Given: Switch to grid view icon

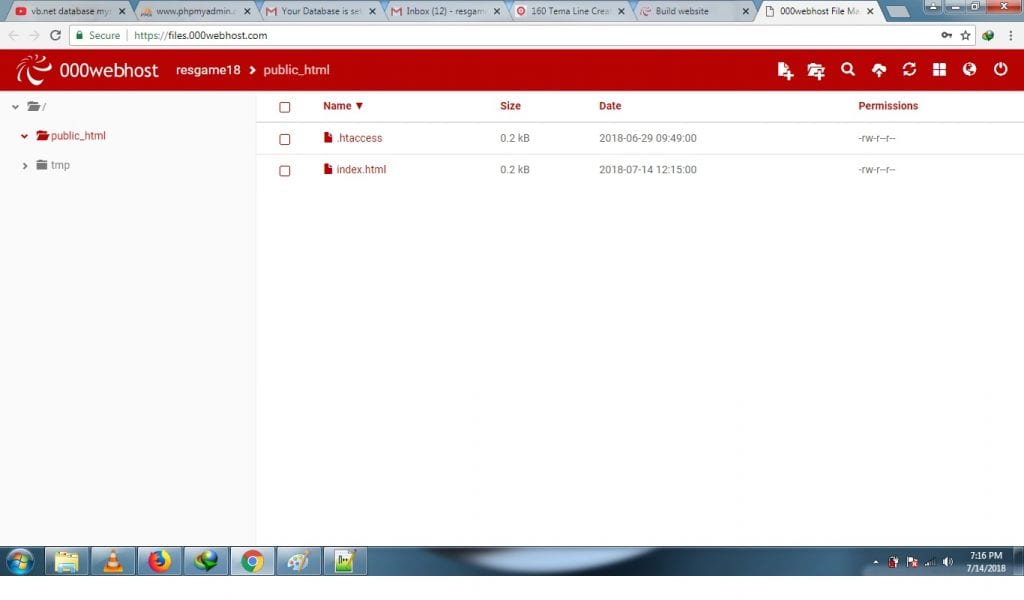Looking at the screenshot, I should click(939, 69).
